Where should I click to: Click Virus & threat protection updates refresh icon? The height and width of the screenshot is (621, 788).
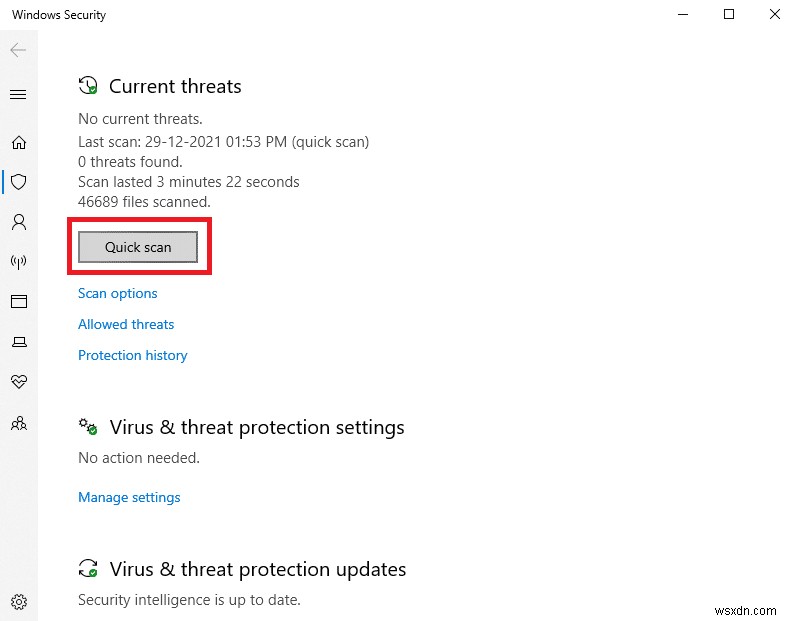pyautogui.click(x=89, y=569)
